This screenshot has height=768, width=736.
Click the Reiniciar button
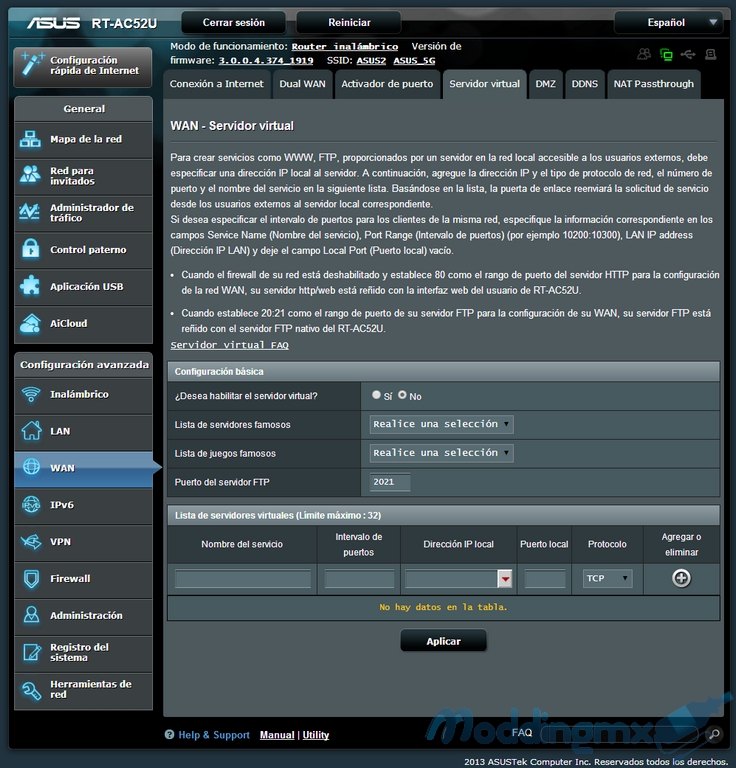click(x=349, y=23)
